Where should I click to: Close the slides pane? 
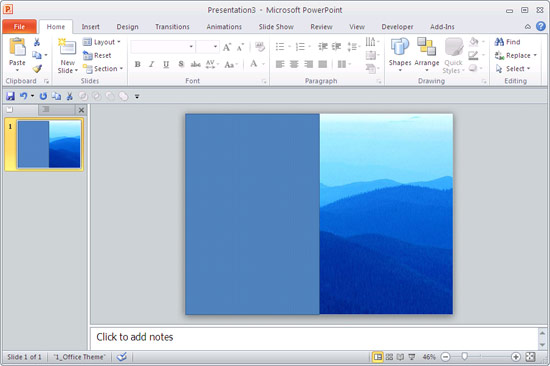tap(81, 110)
